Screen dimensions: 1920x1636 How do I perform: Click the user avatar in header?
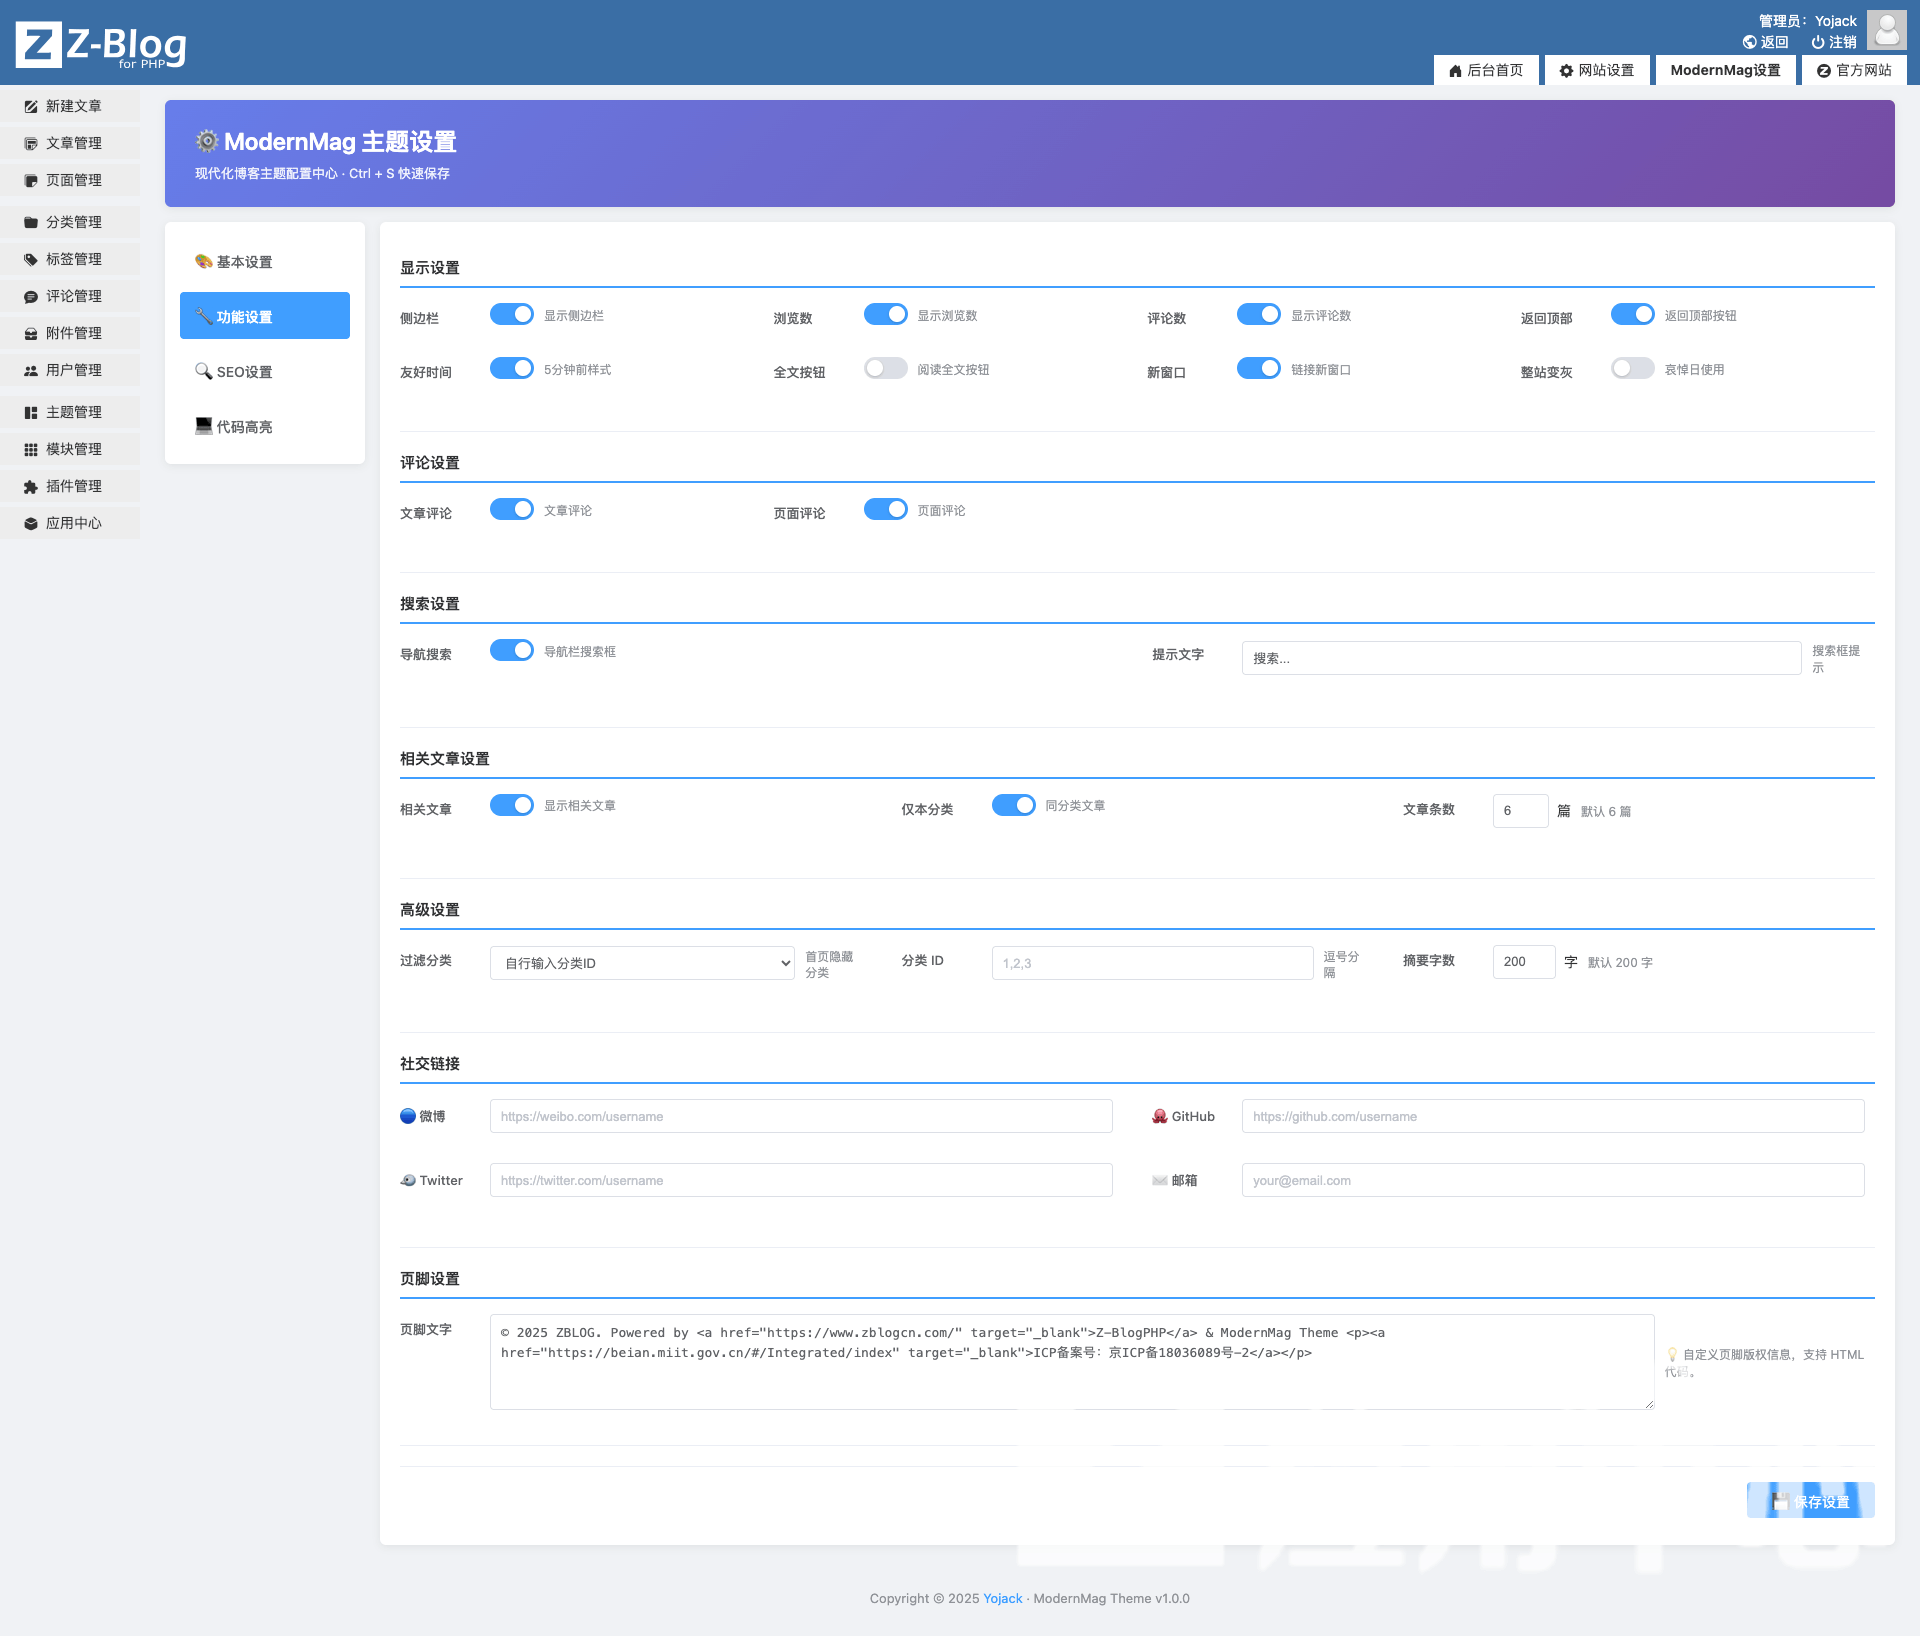(x=1886, y=30)
